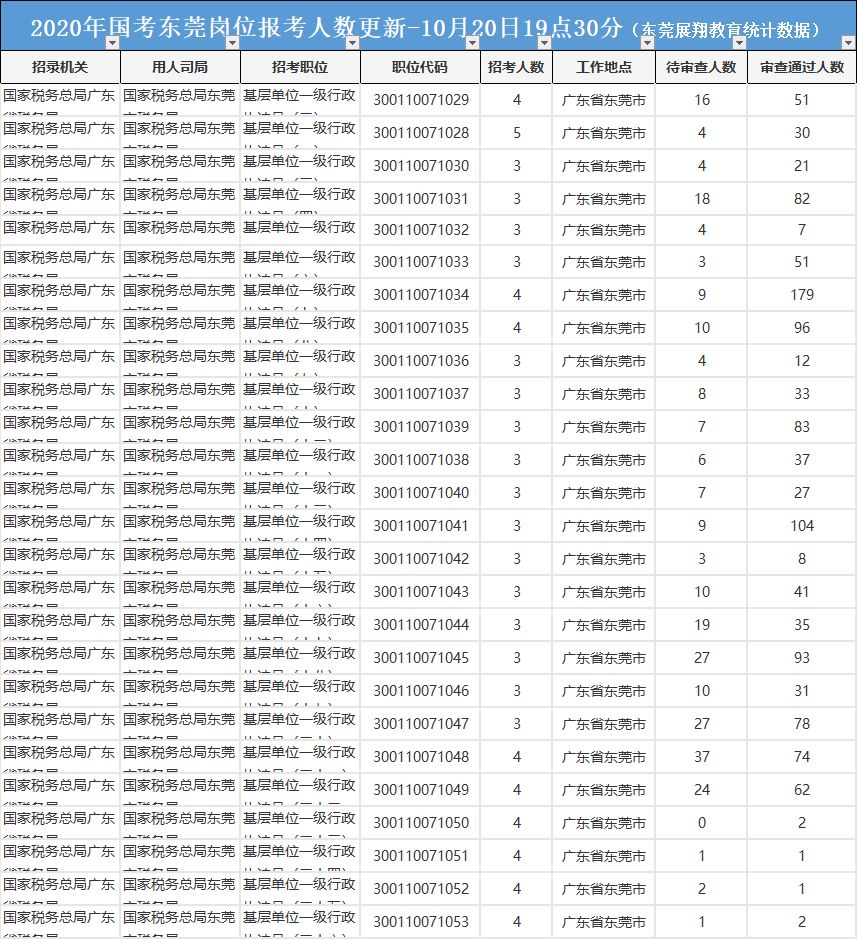
Task: Select position code cell 300110071041
Action: coord(420,525)
